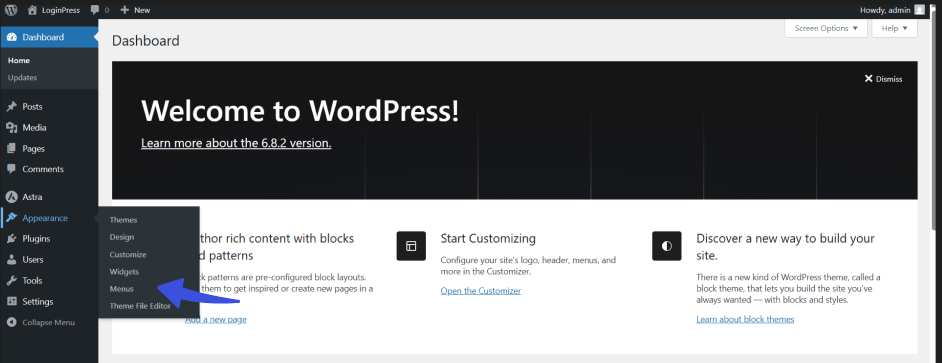Click the plus New icon
Viewport: 942px width, 363px height.
click(x=124, y=10)
